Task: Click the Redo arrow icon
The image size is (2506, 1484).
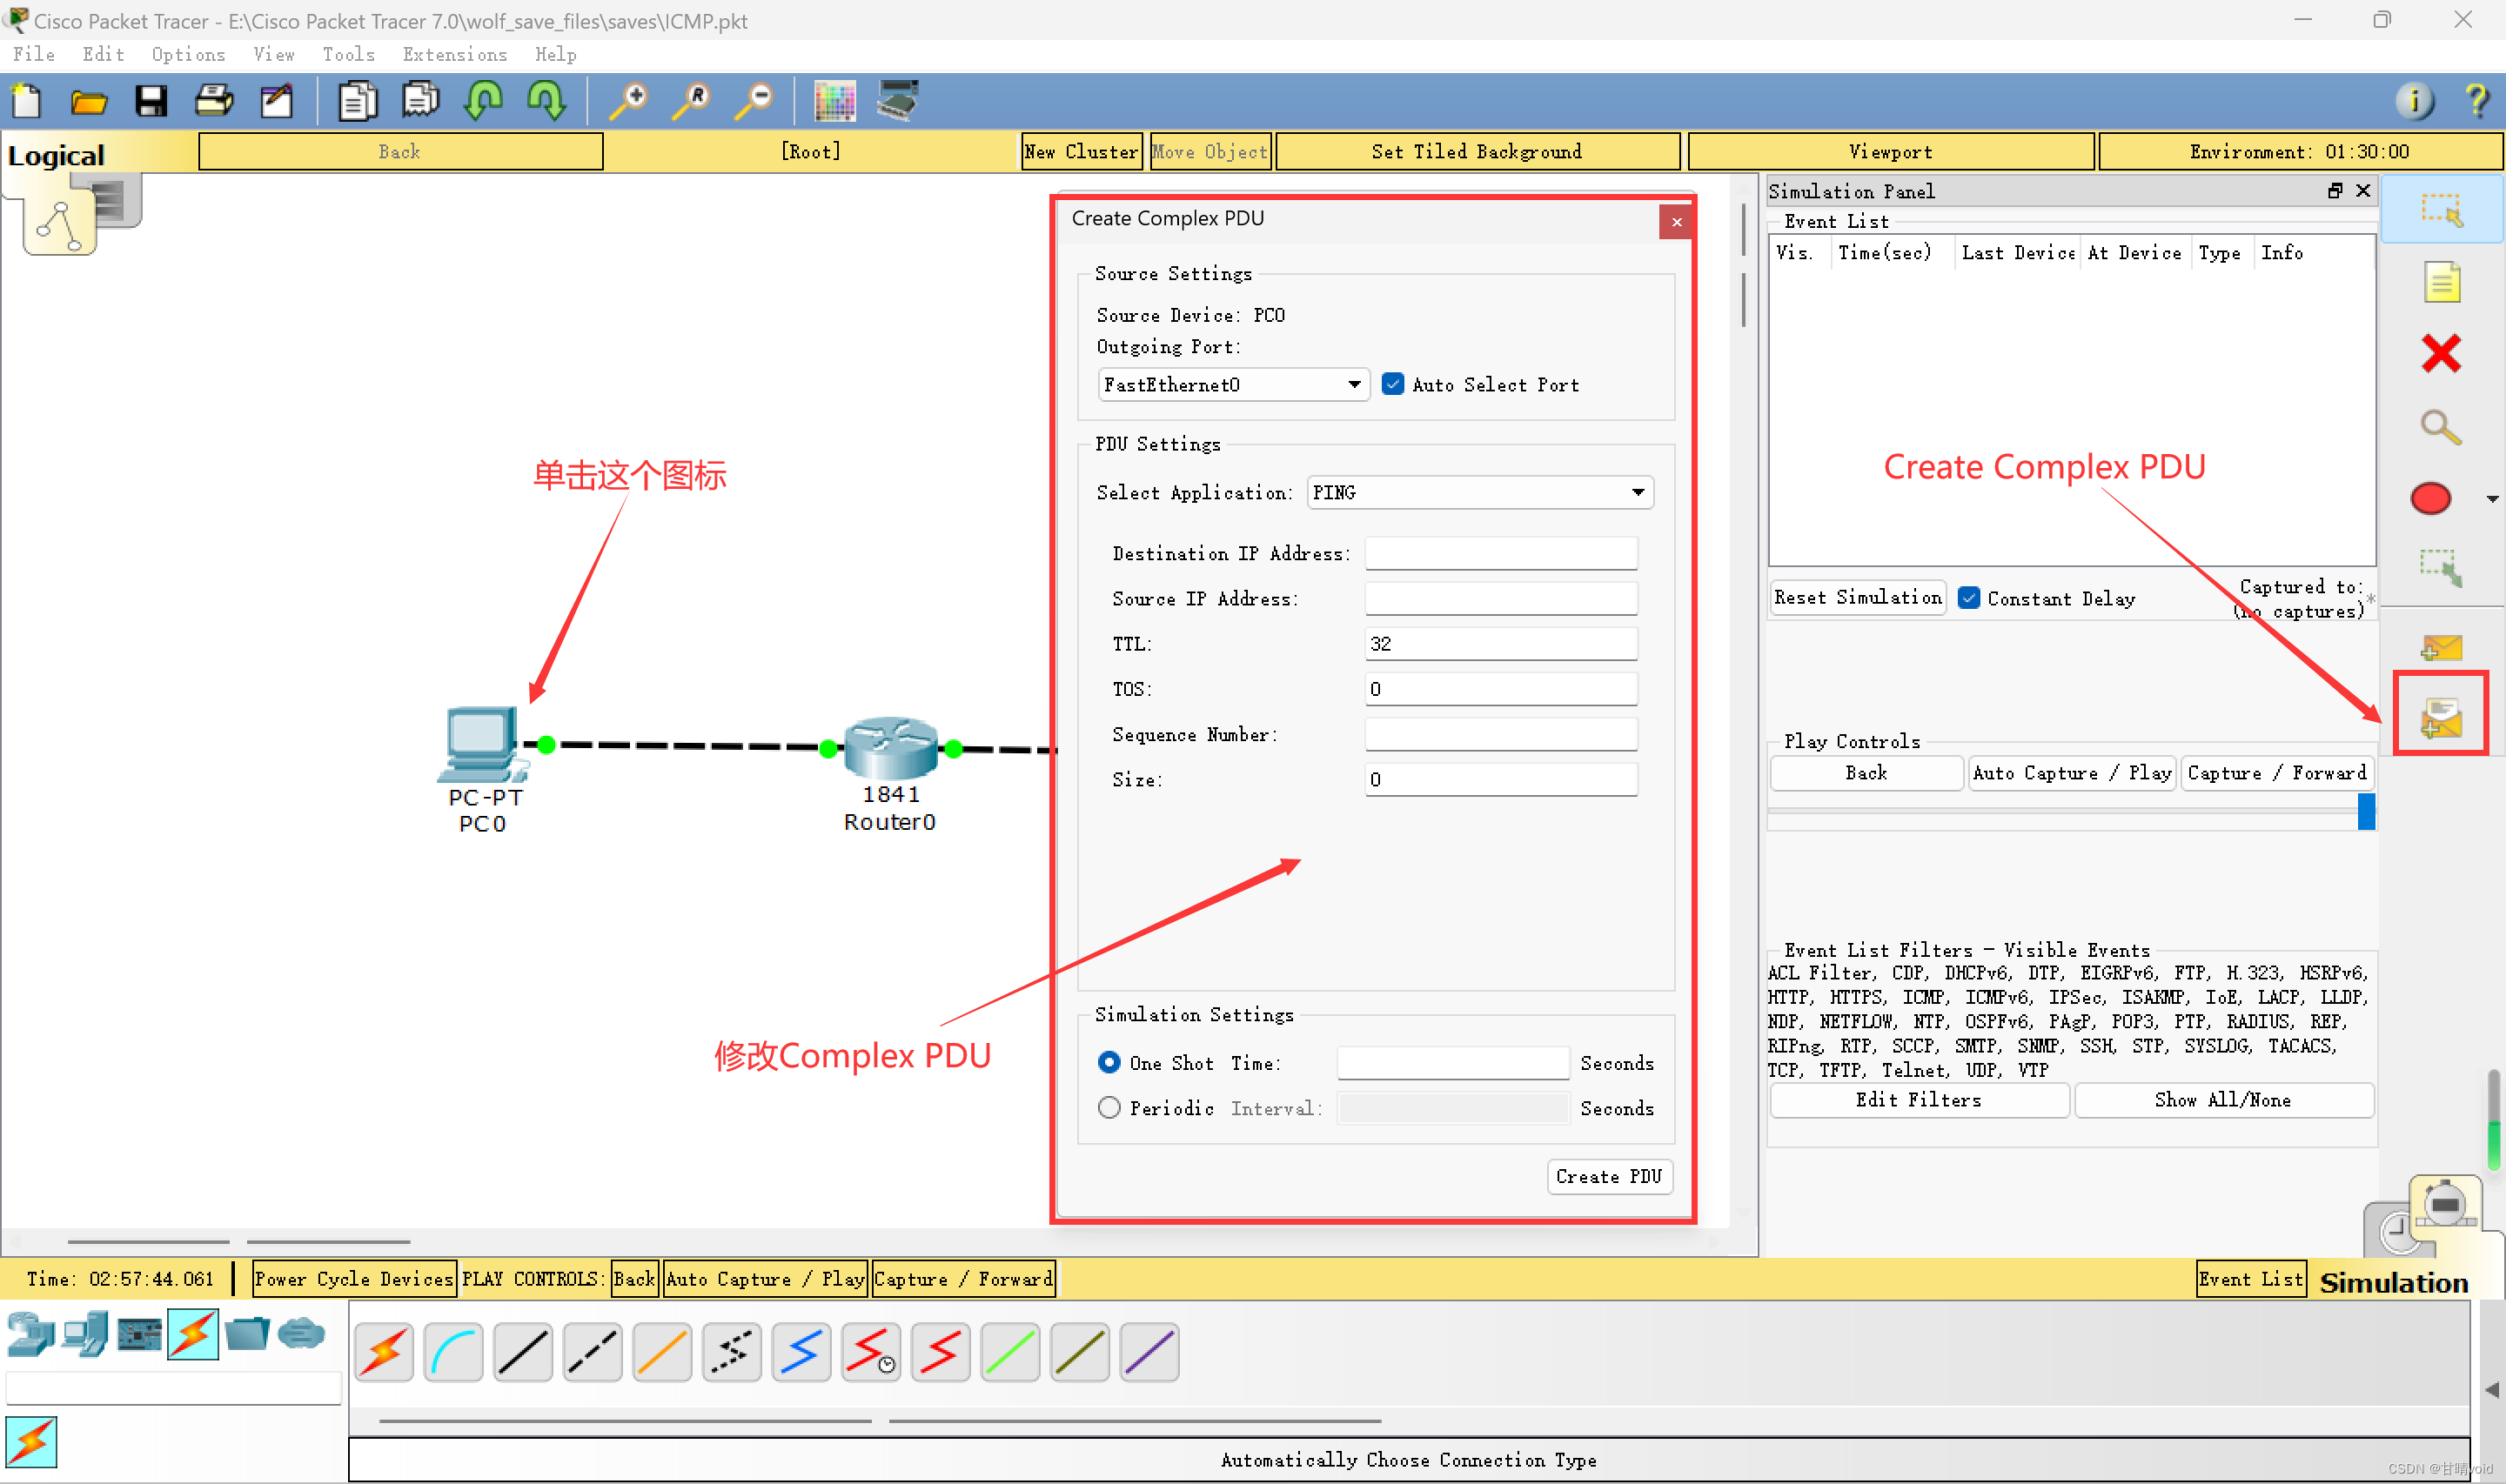Action: [546, 101]
